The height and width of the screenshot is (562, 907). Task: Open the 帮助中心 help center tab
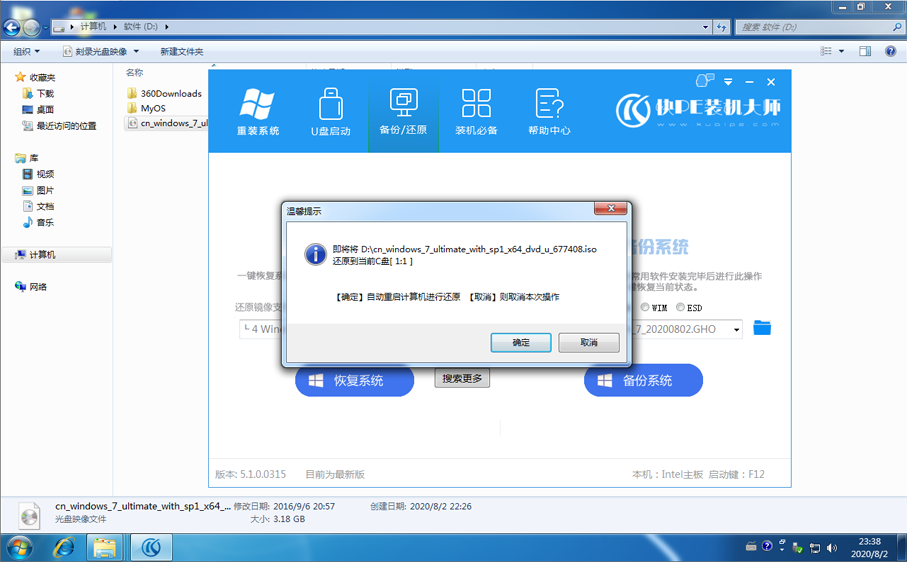pos(549,112)
